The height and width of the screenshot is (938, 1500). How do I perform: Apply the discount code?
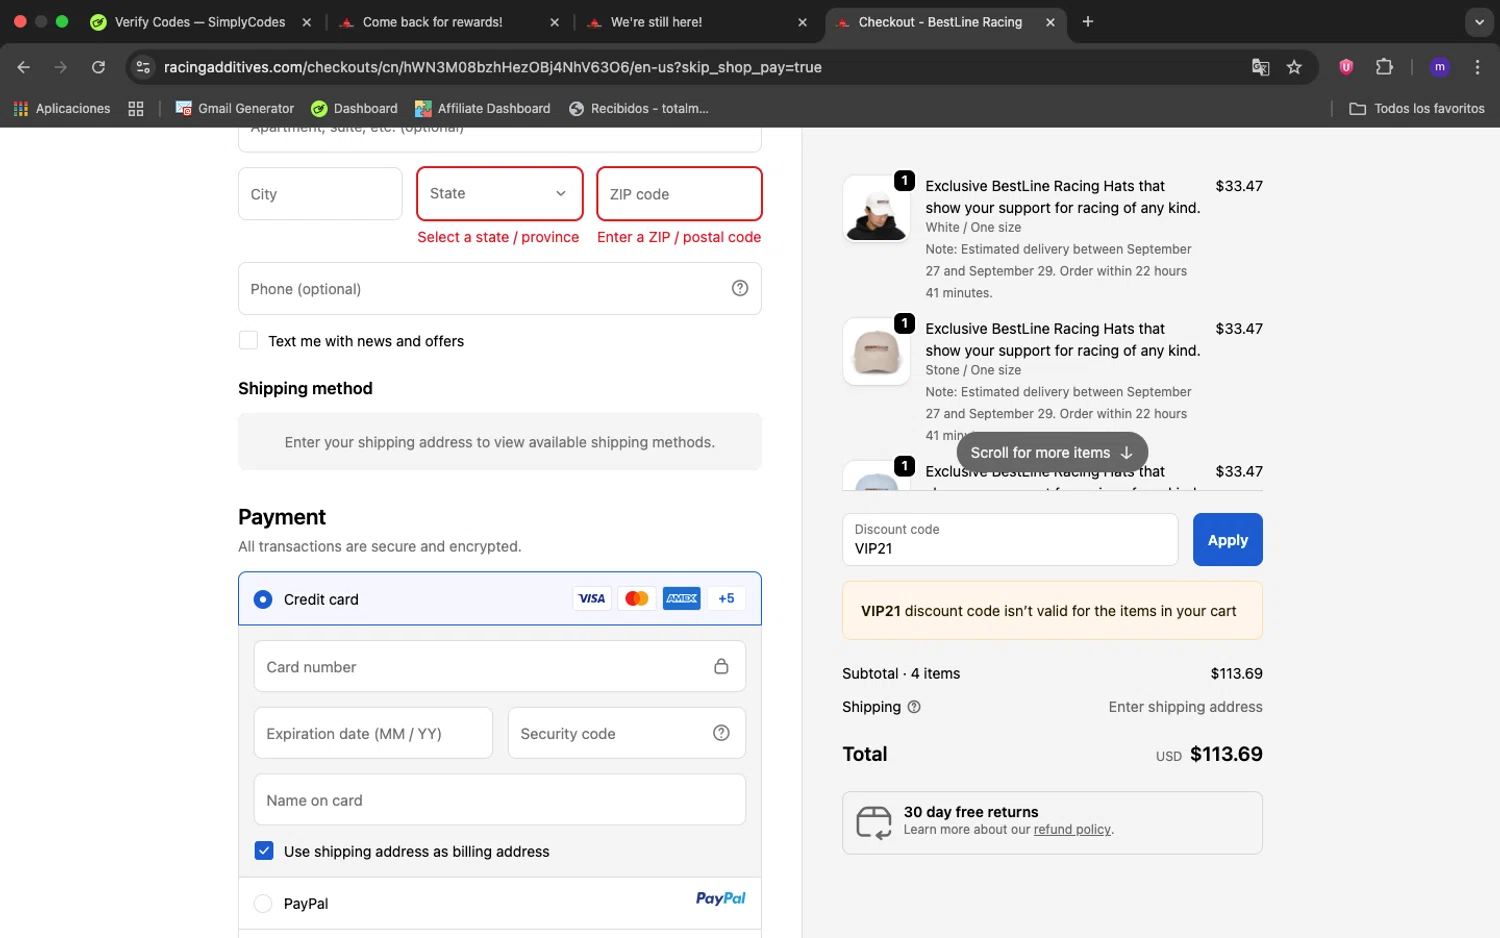(1227, 540)
